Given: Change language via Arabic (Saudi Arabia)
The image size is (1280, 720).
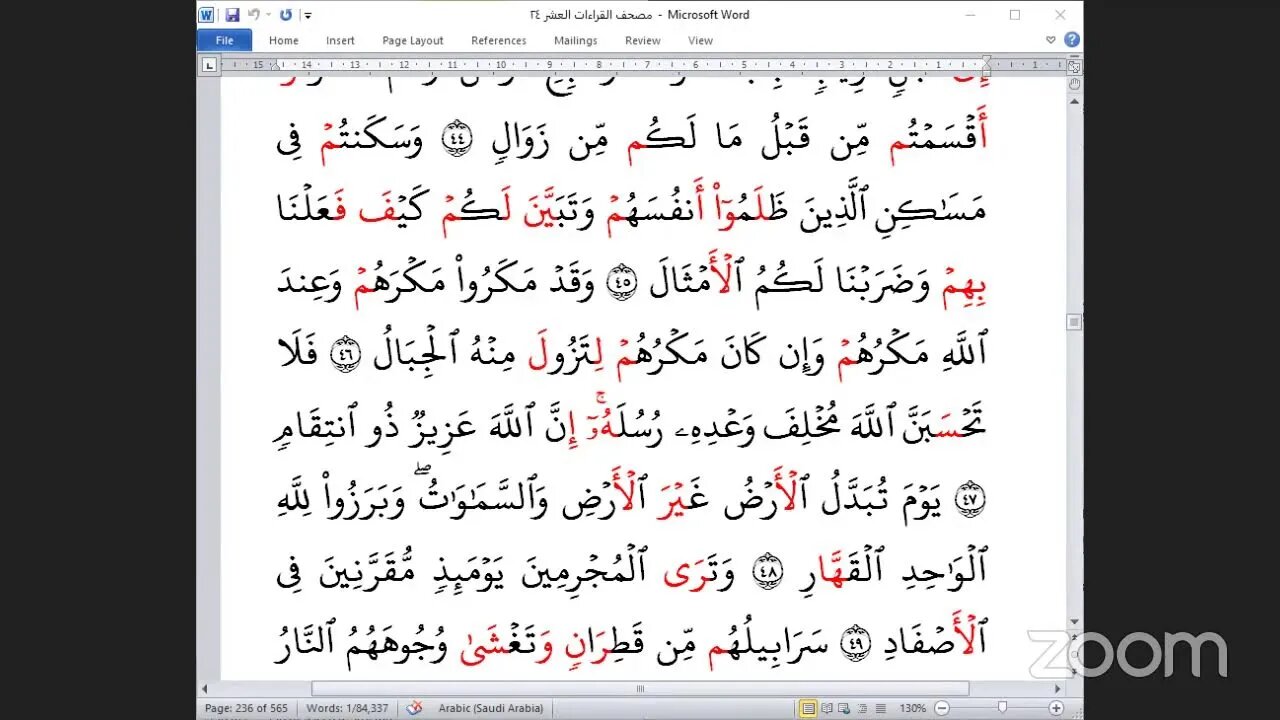Looking at the screenshot, I should [x=491, y=708].
